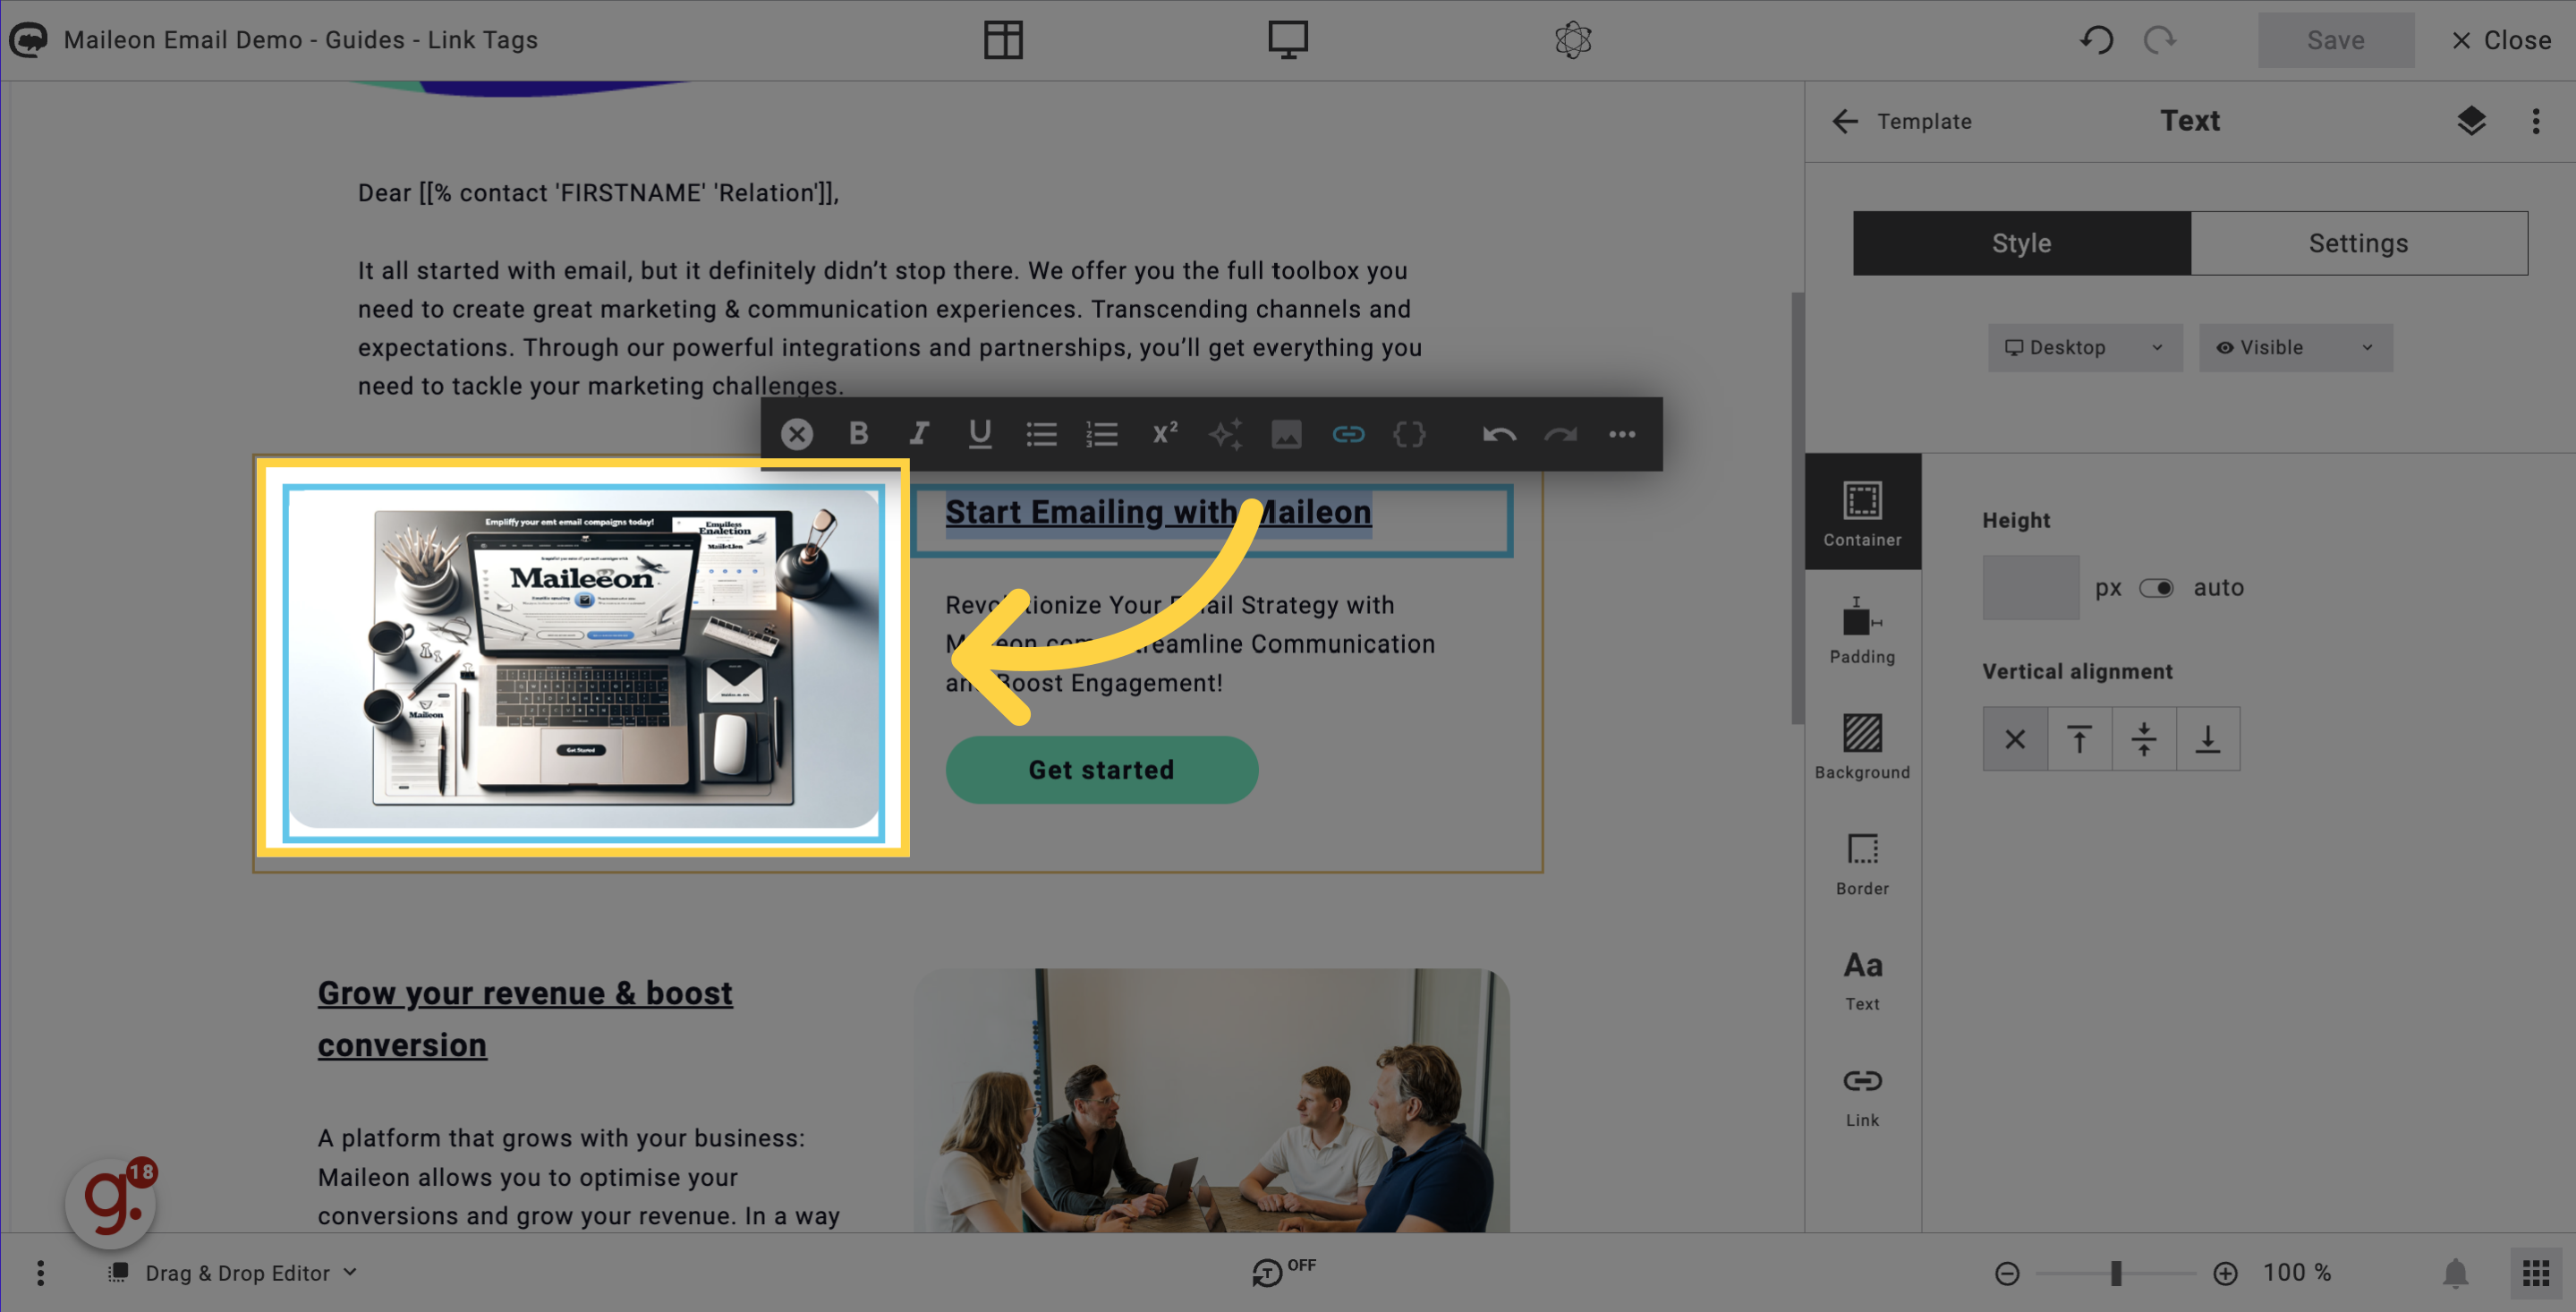Click the Text style icon in panel
This screenshot has width=2576, height=1312.
[x=1862, y=979]
